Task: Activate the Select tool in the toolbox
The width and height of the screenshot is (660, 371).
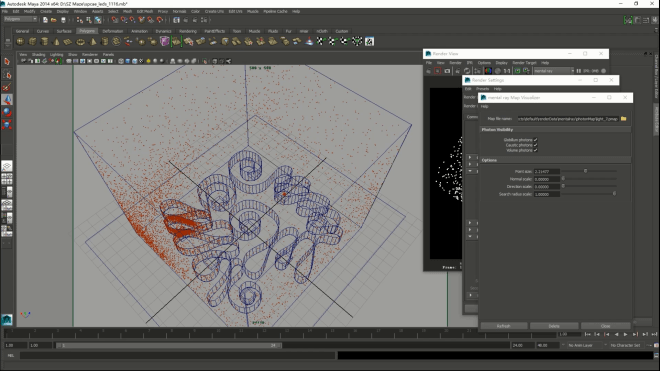Action: point(7,61)
